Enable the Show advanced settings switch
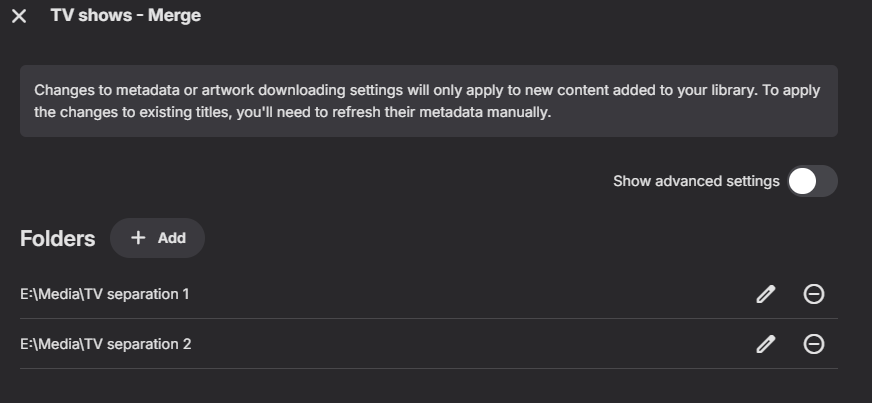Image resolution: width=872 pixels, height=403 pixels. click(811, 181)
